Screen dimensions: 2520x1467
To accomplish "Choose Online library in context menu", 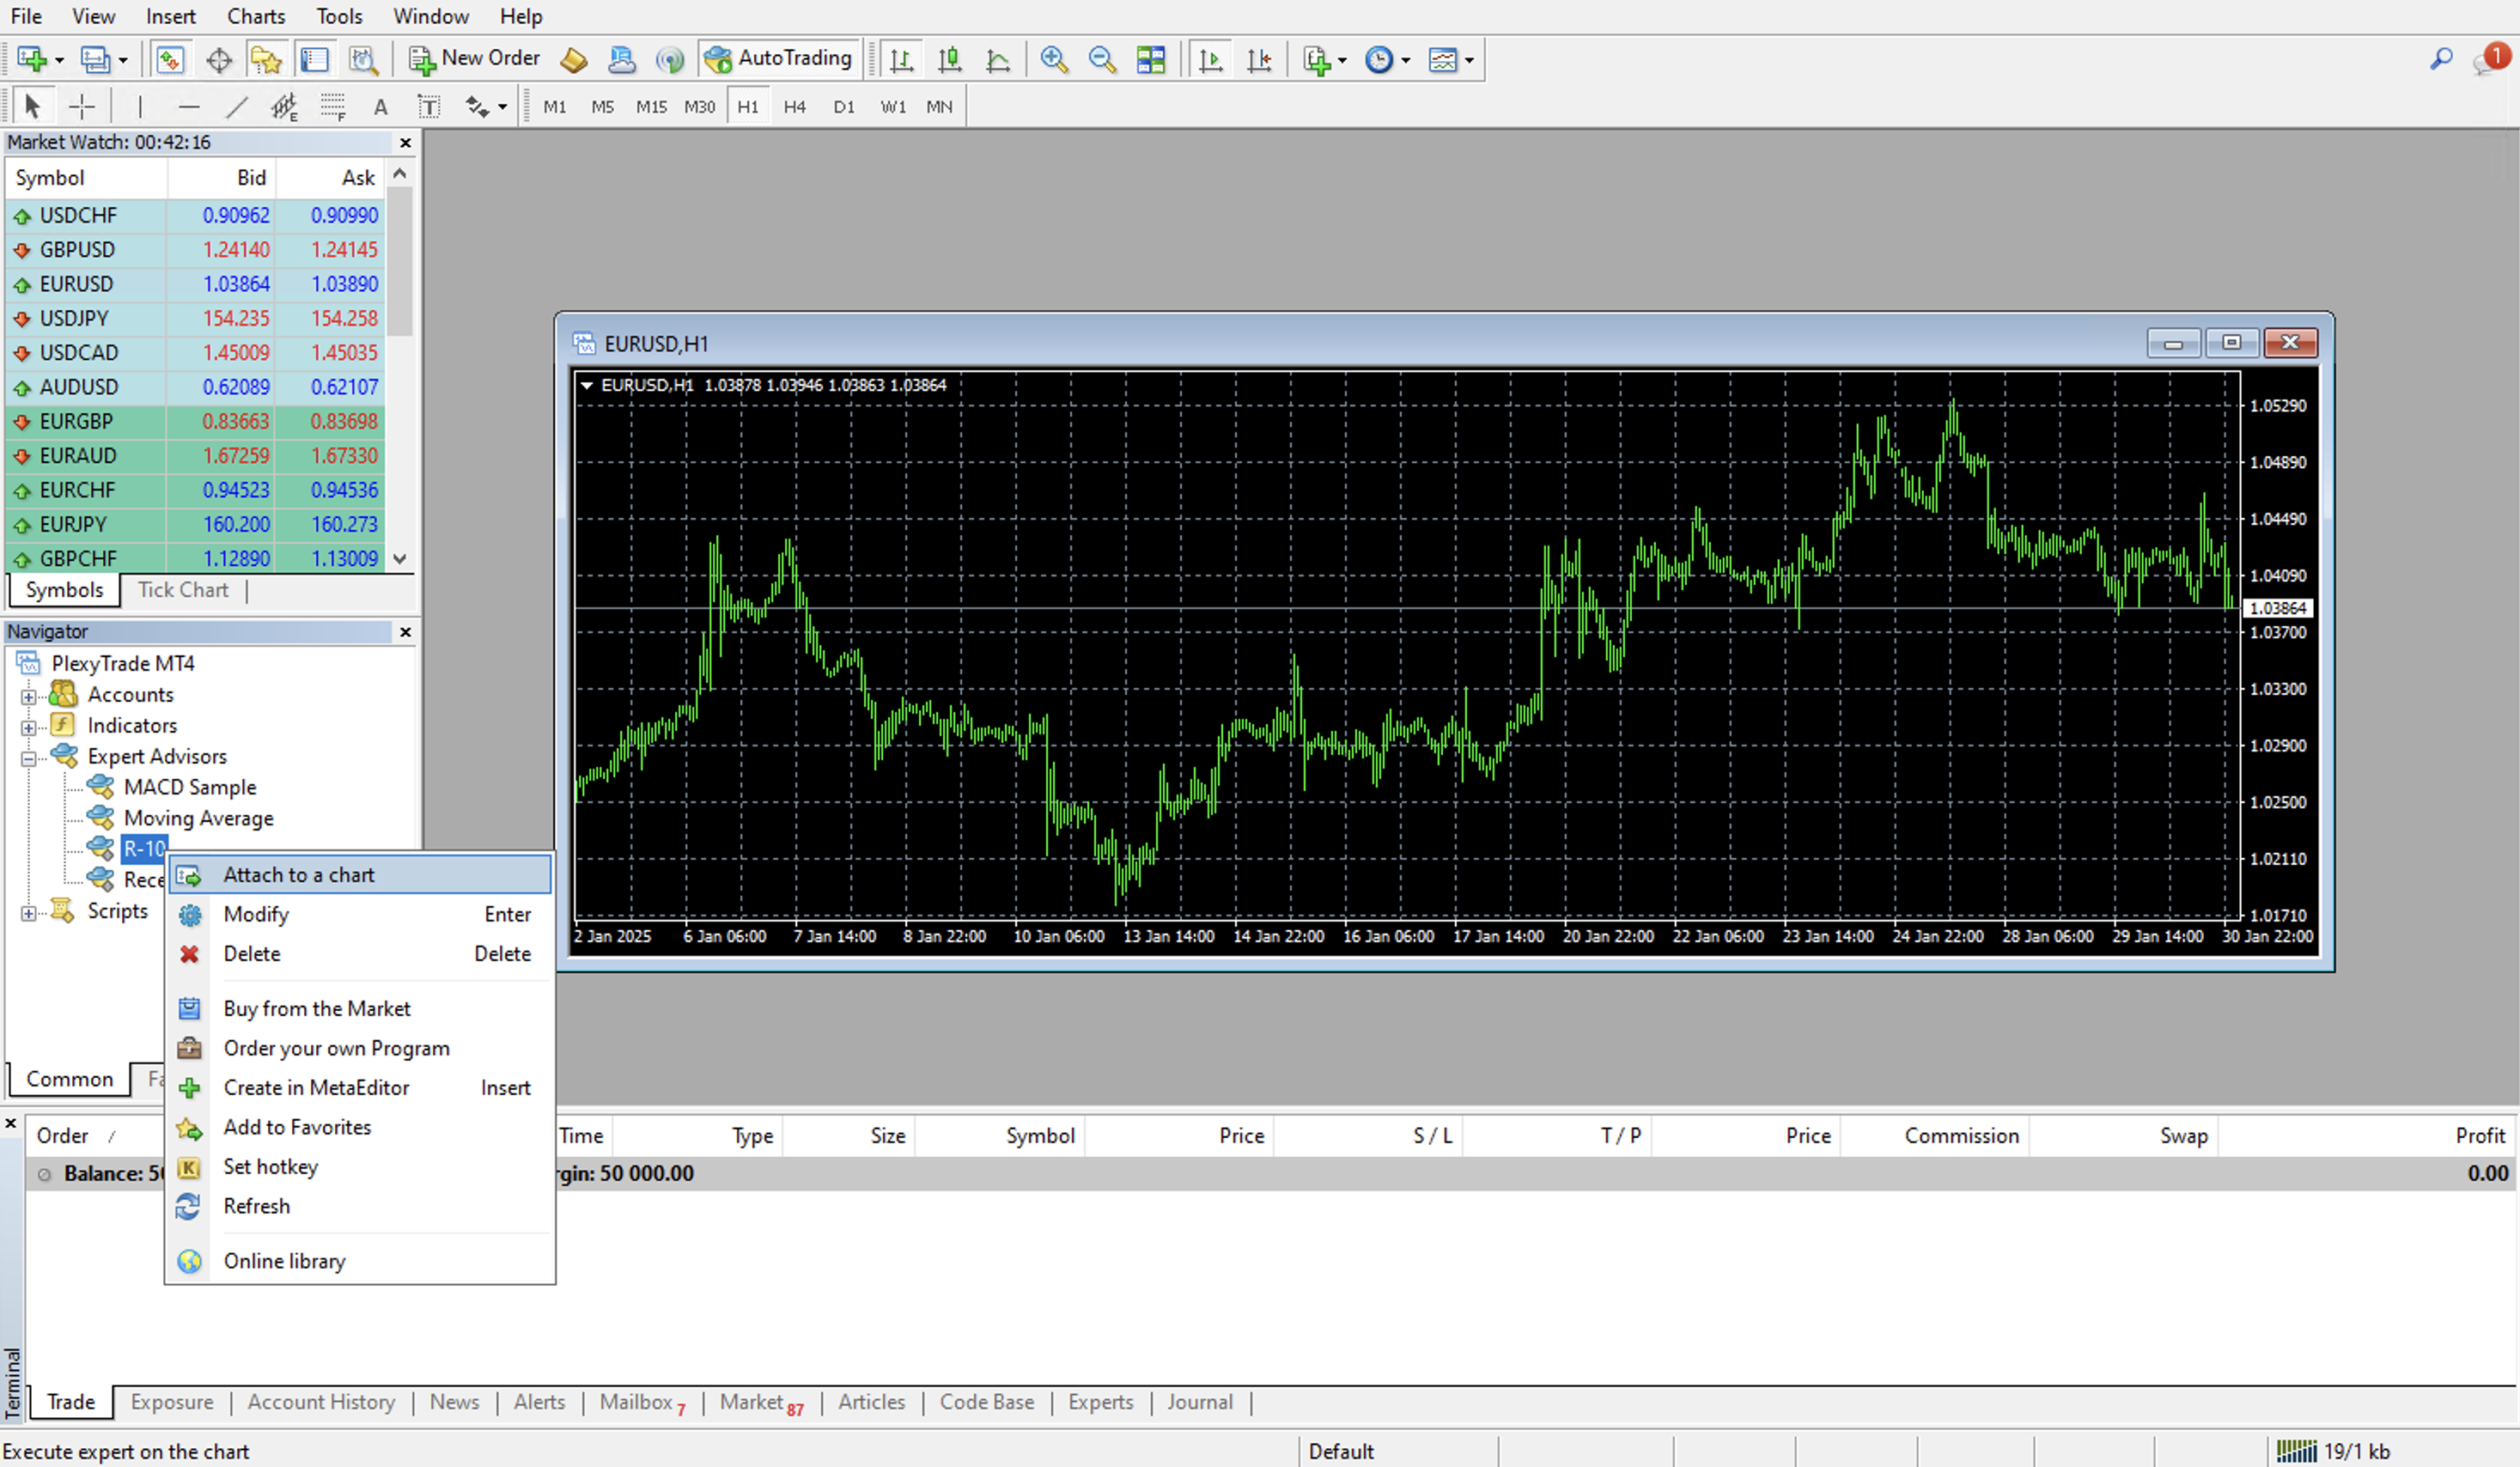I will tap(360, 1261).
